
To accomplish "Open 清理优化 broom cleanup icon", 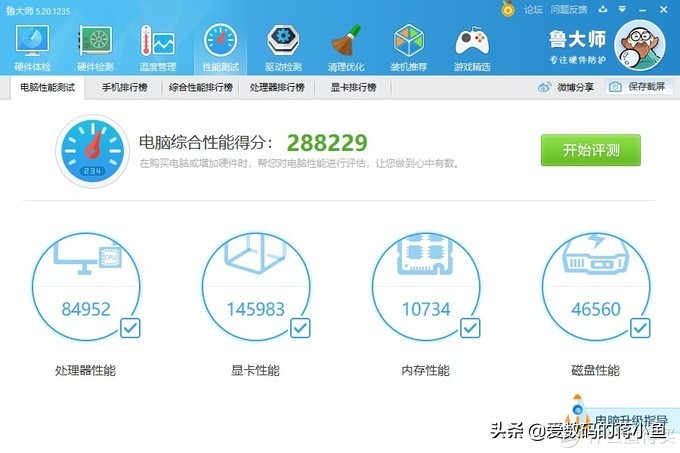I will [346, 48].
